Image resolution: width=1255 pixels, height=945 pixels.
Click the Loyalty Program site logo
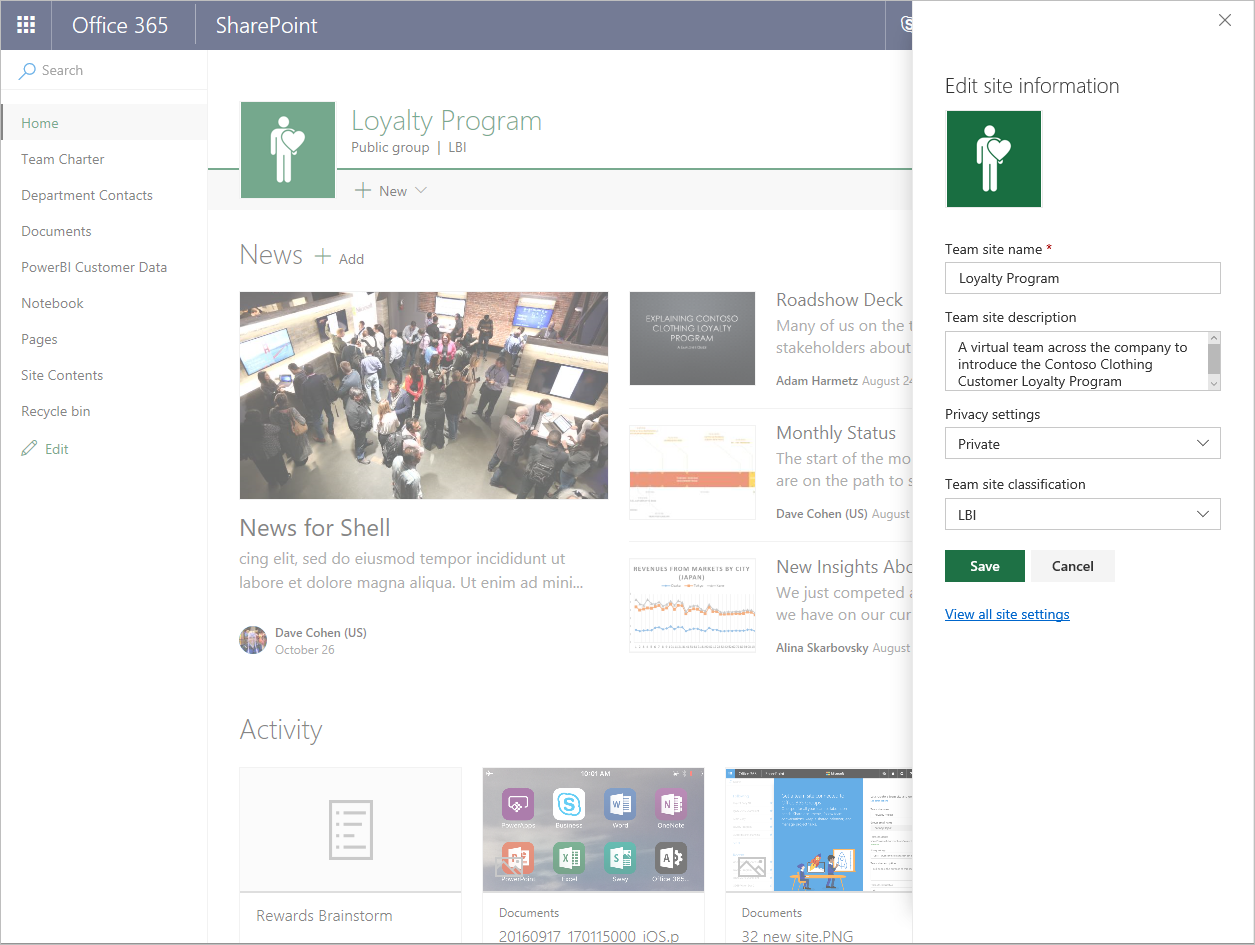coord(288,149)
